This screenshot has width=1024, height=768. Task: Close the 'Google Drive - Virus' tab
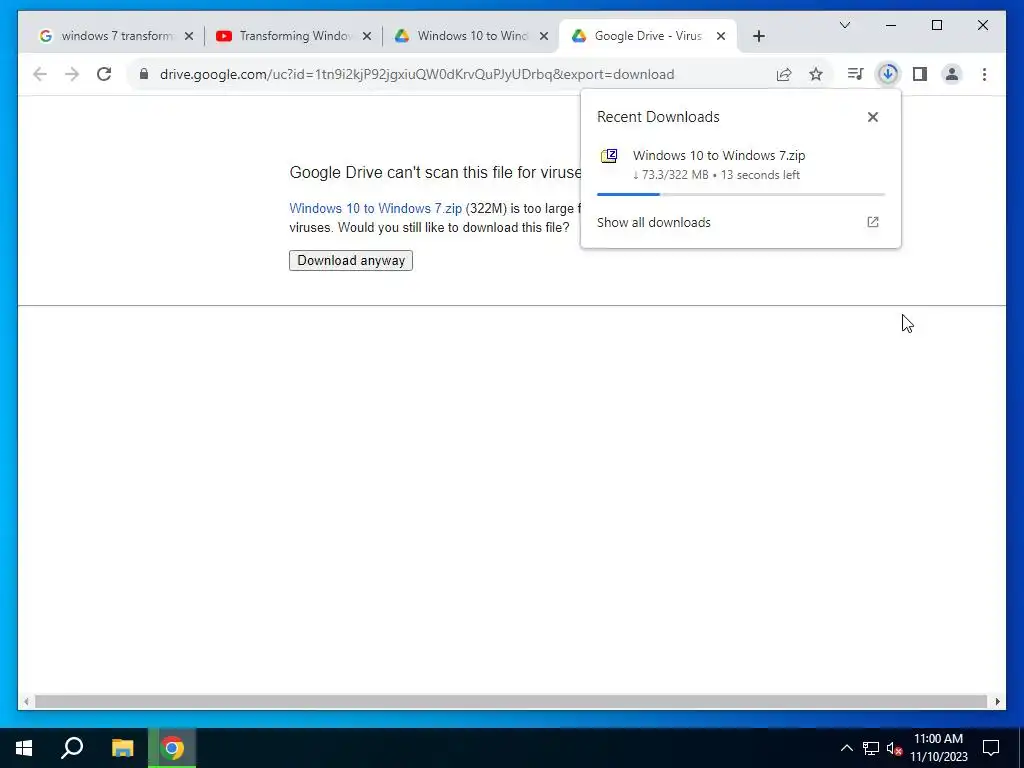click(x=721, y=36)
